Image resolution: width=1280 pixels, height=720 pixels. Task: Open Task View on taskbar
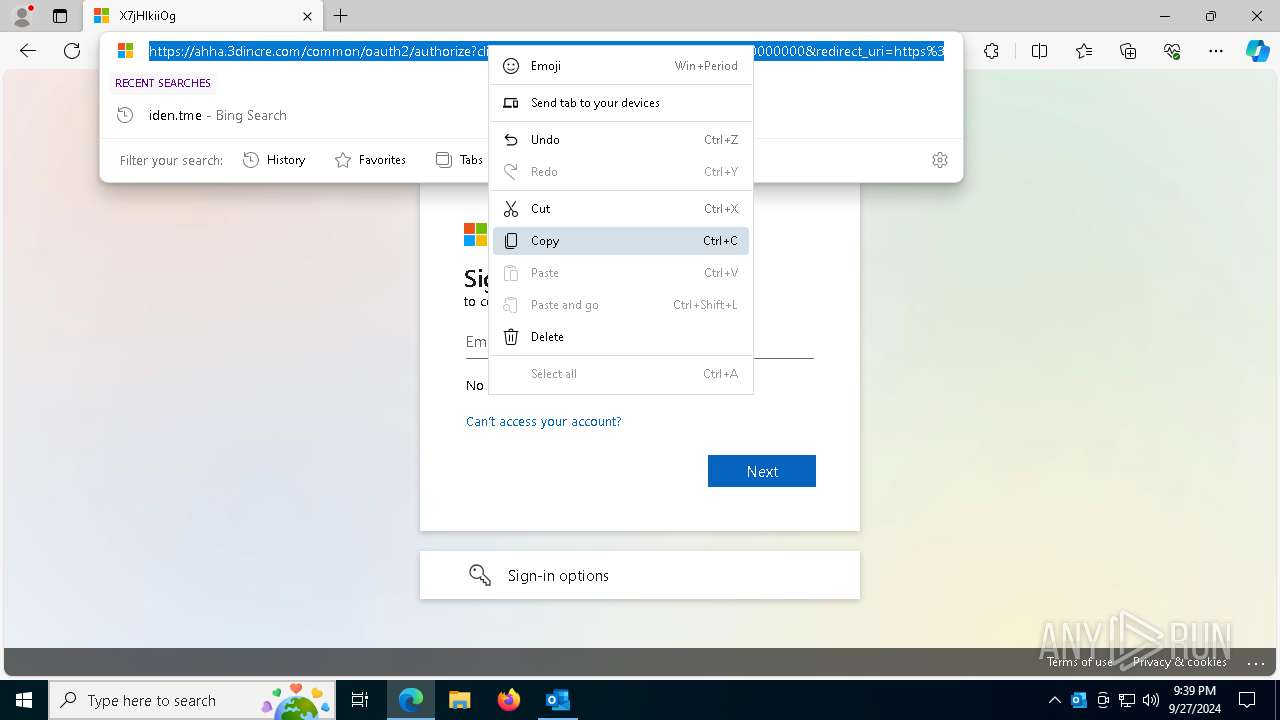(x=360, y=700)
